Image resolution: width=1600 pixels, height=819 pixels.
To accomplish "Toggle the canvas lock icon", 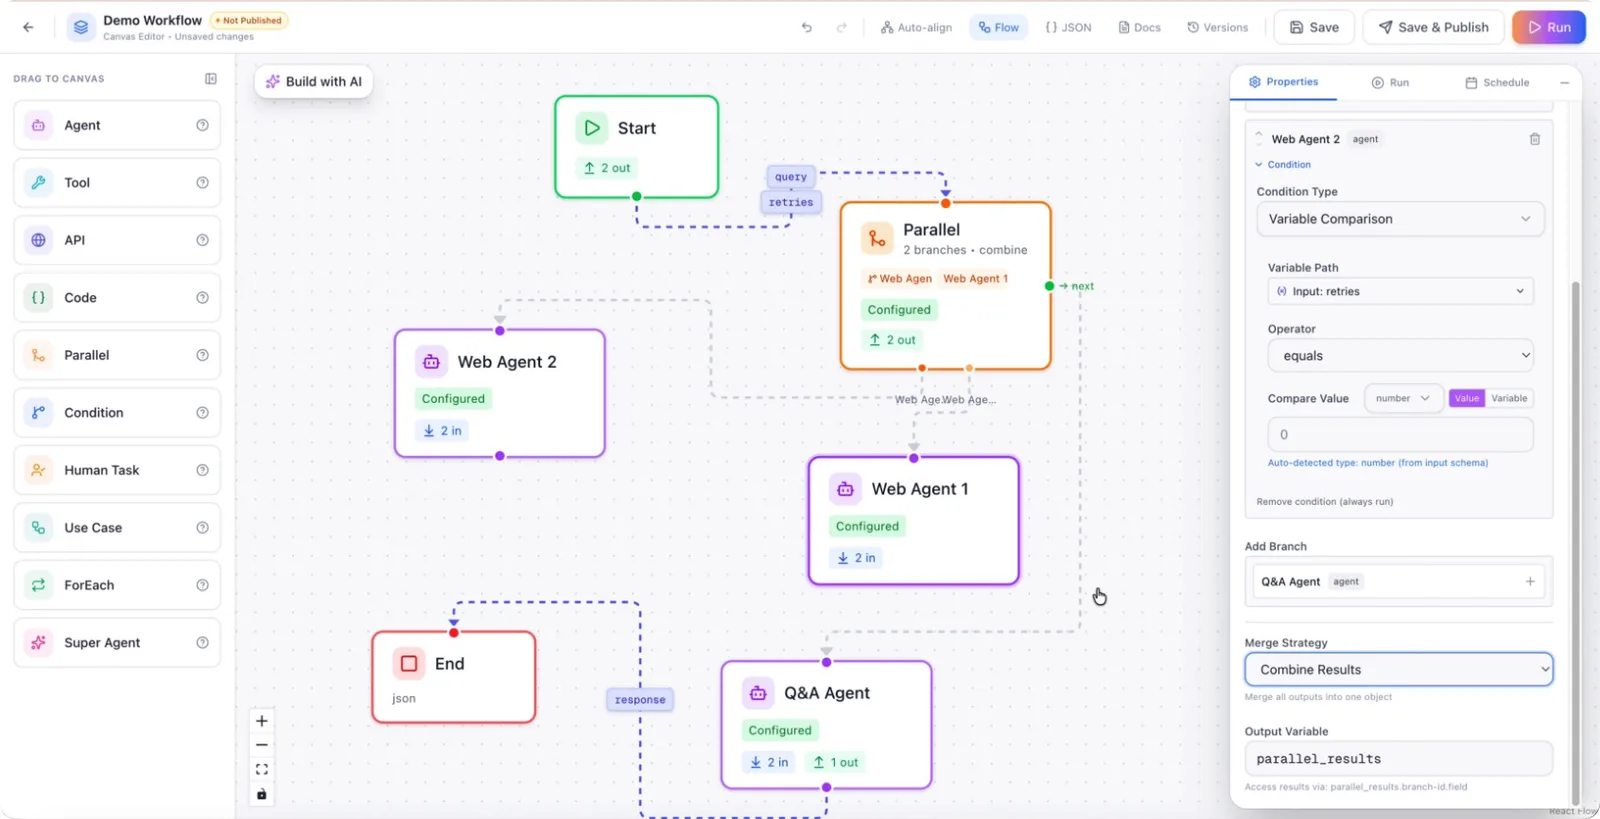I will pos(262,794).
